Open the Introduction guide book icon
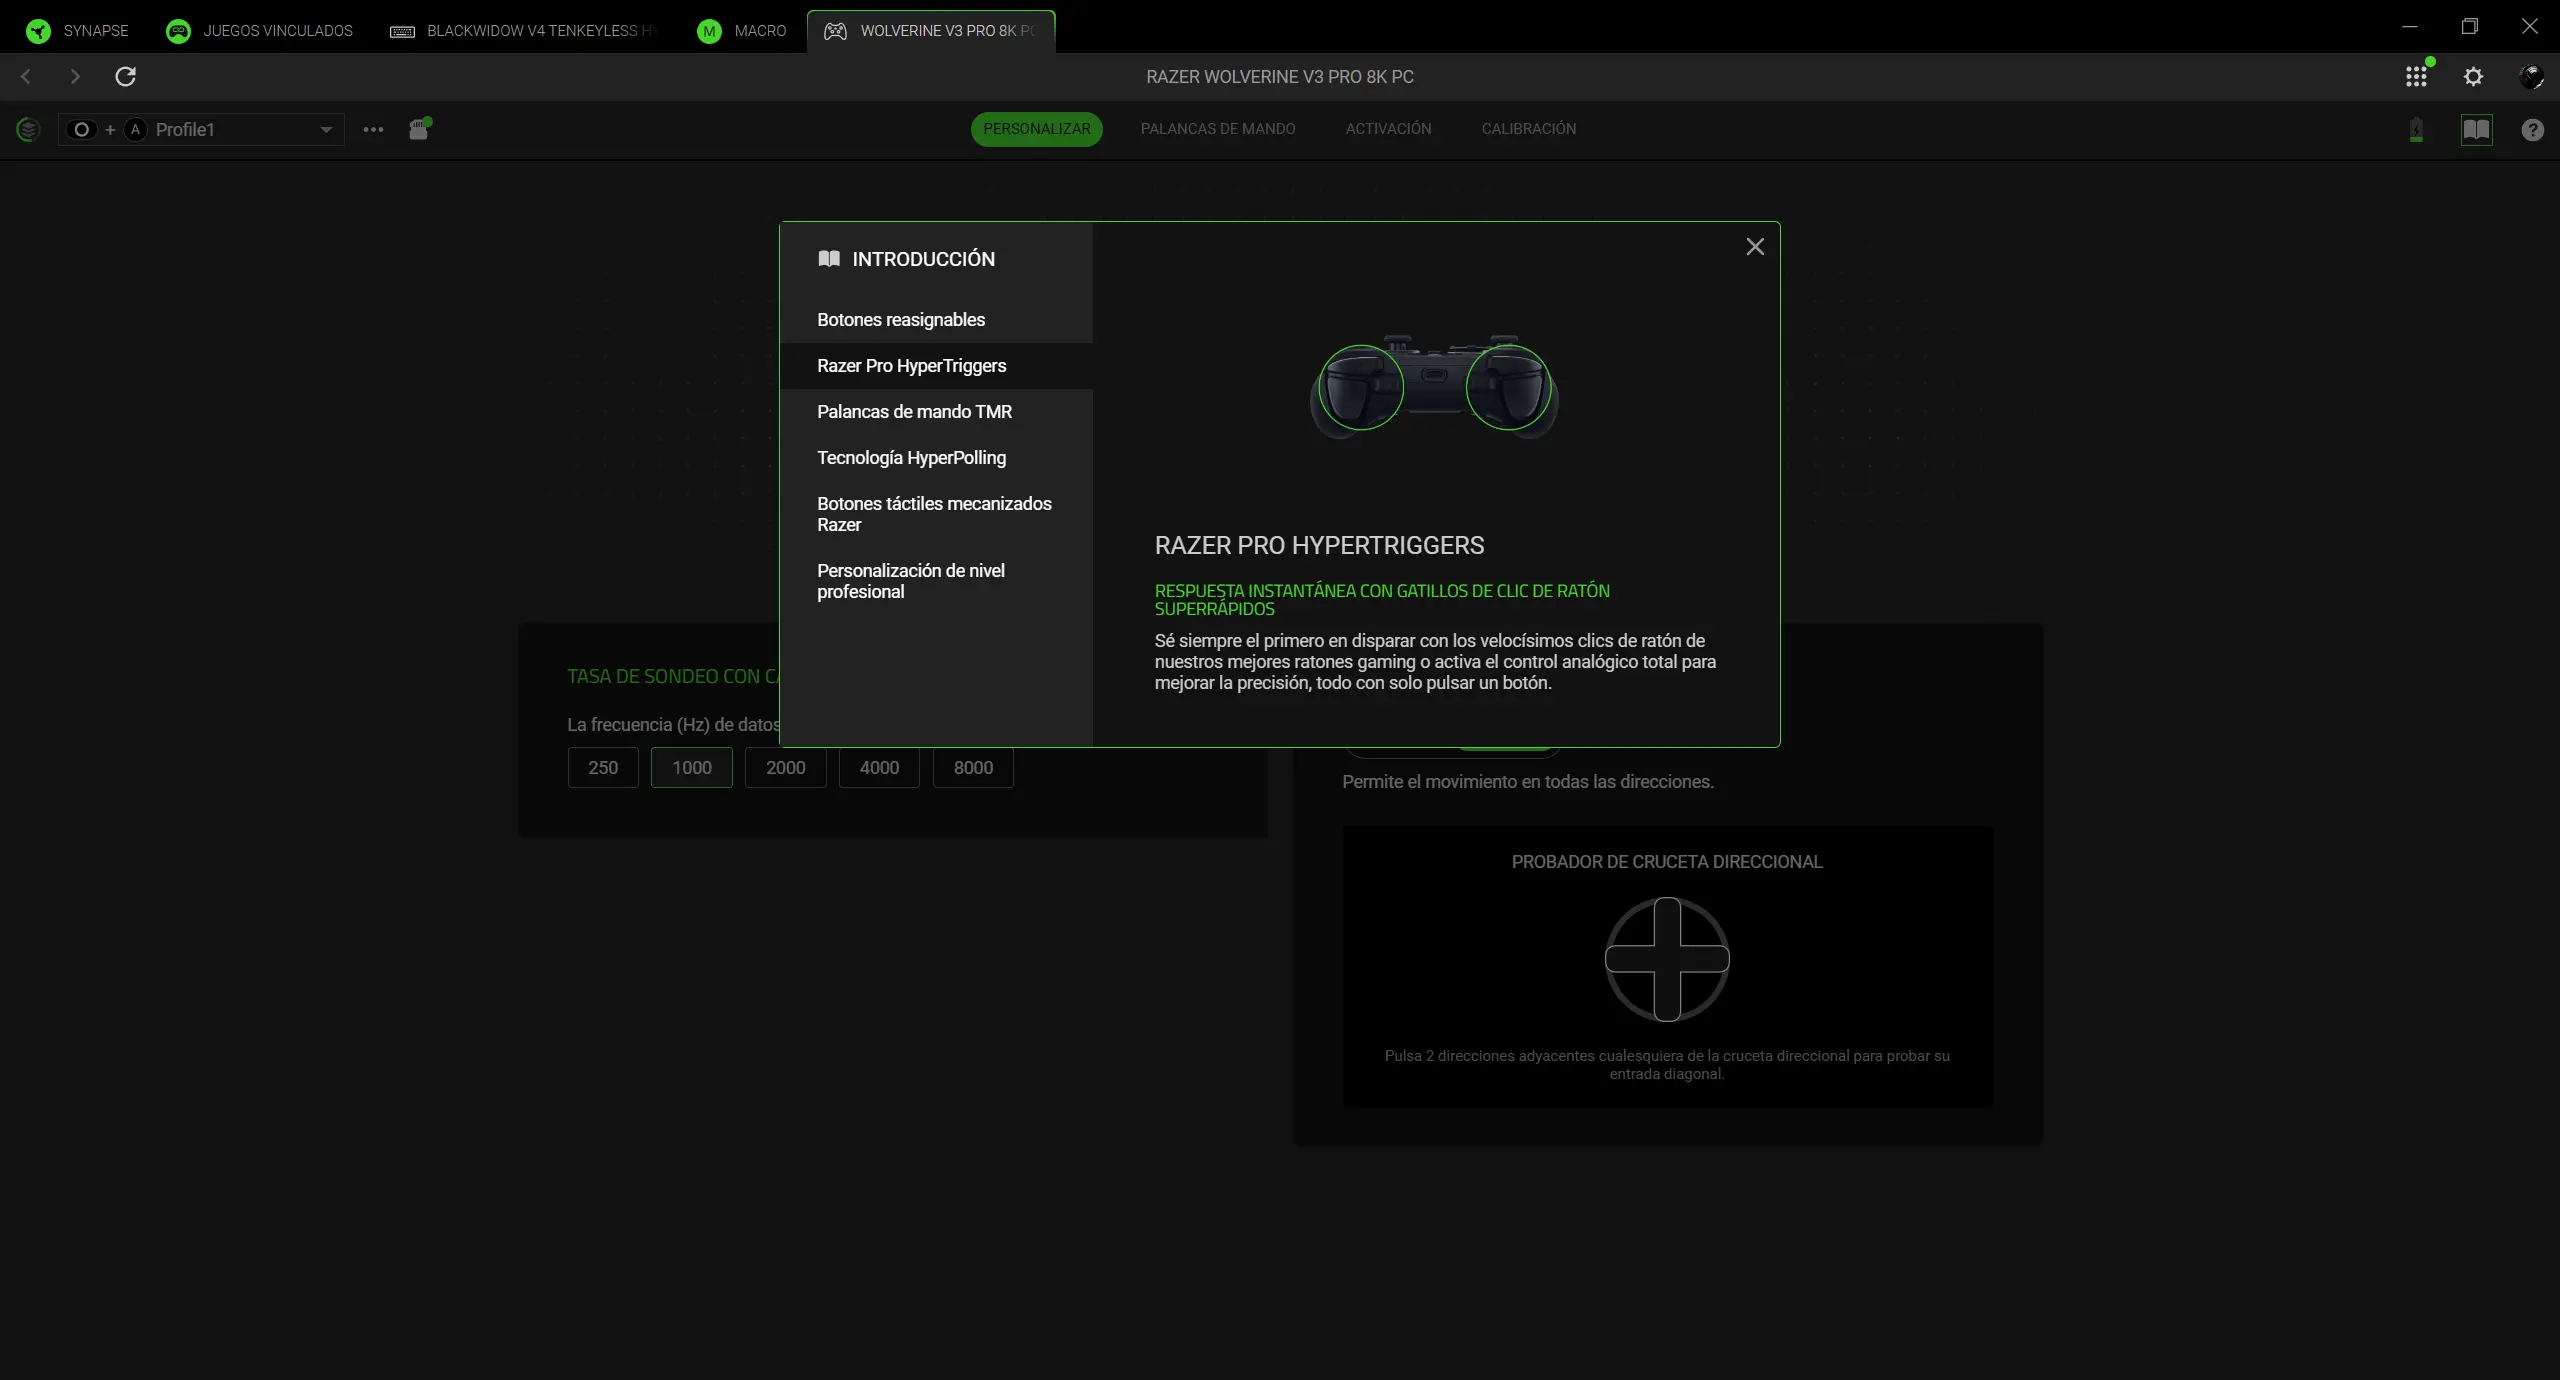Screen dimensions: 2560x1380 tap(2478, 131)
